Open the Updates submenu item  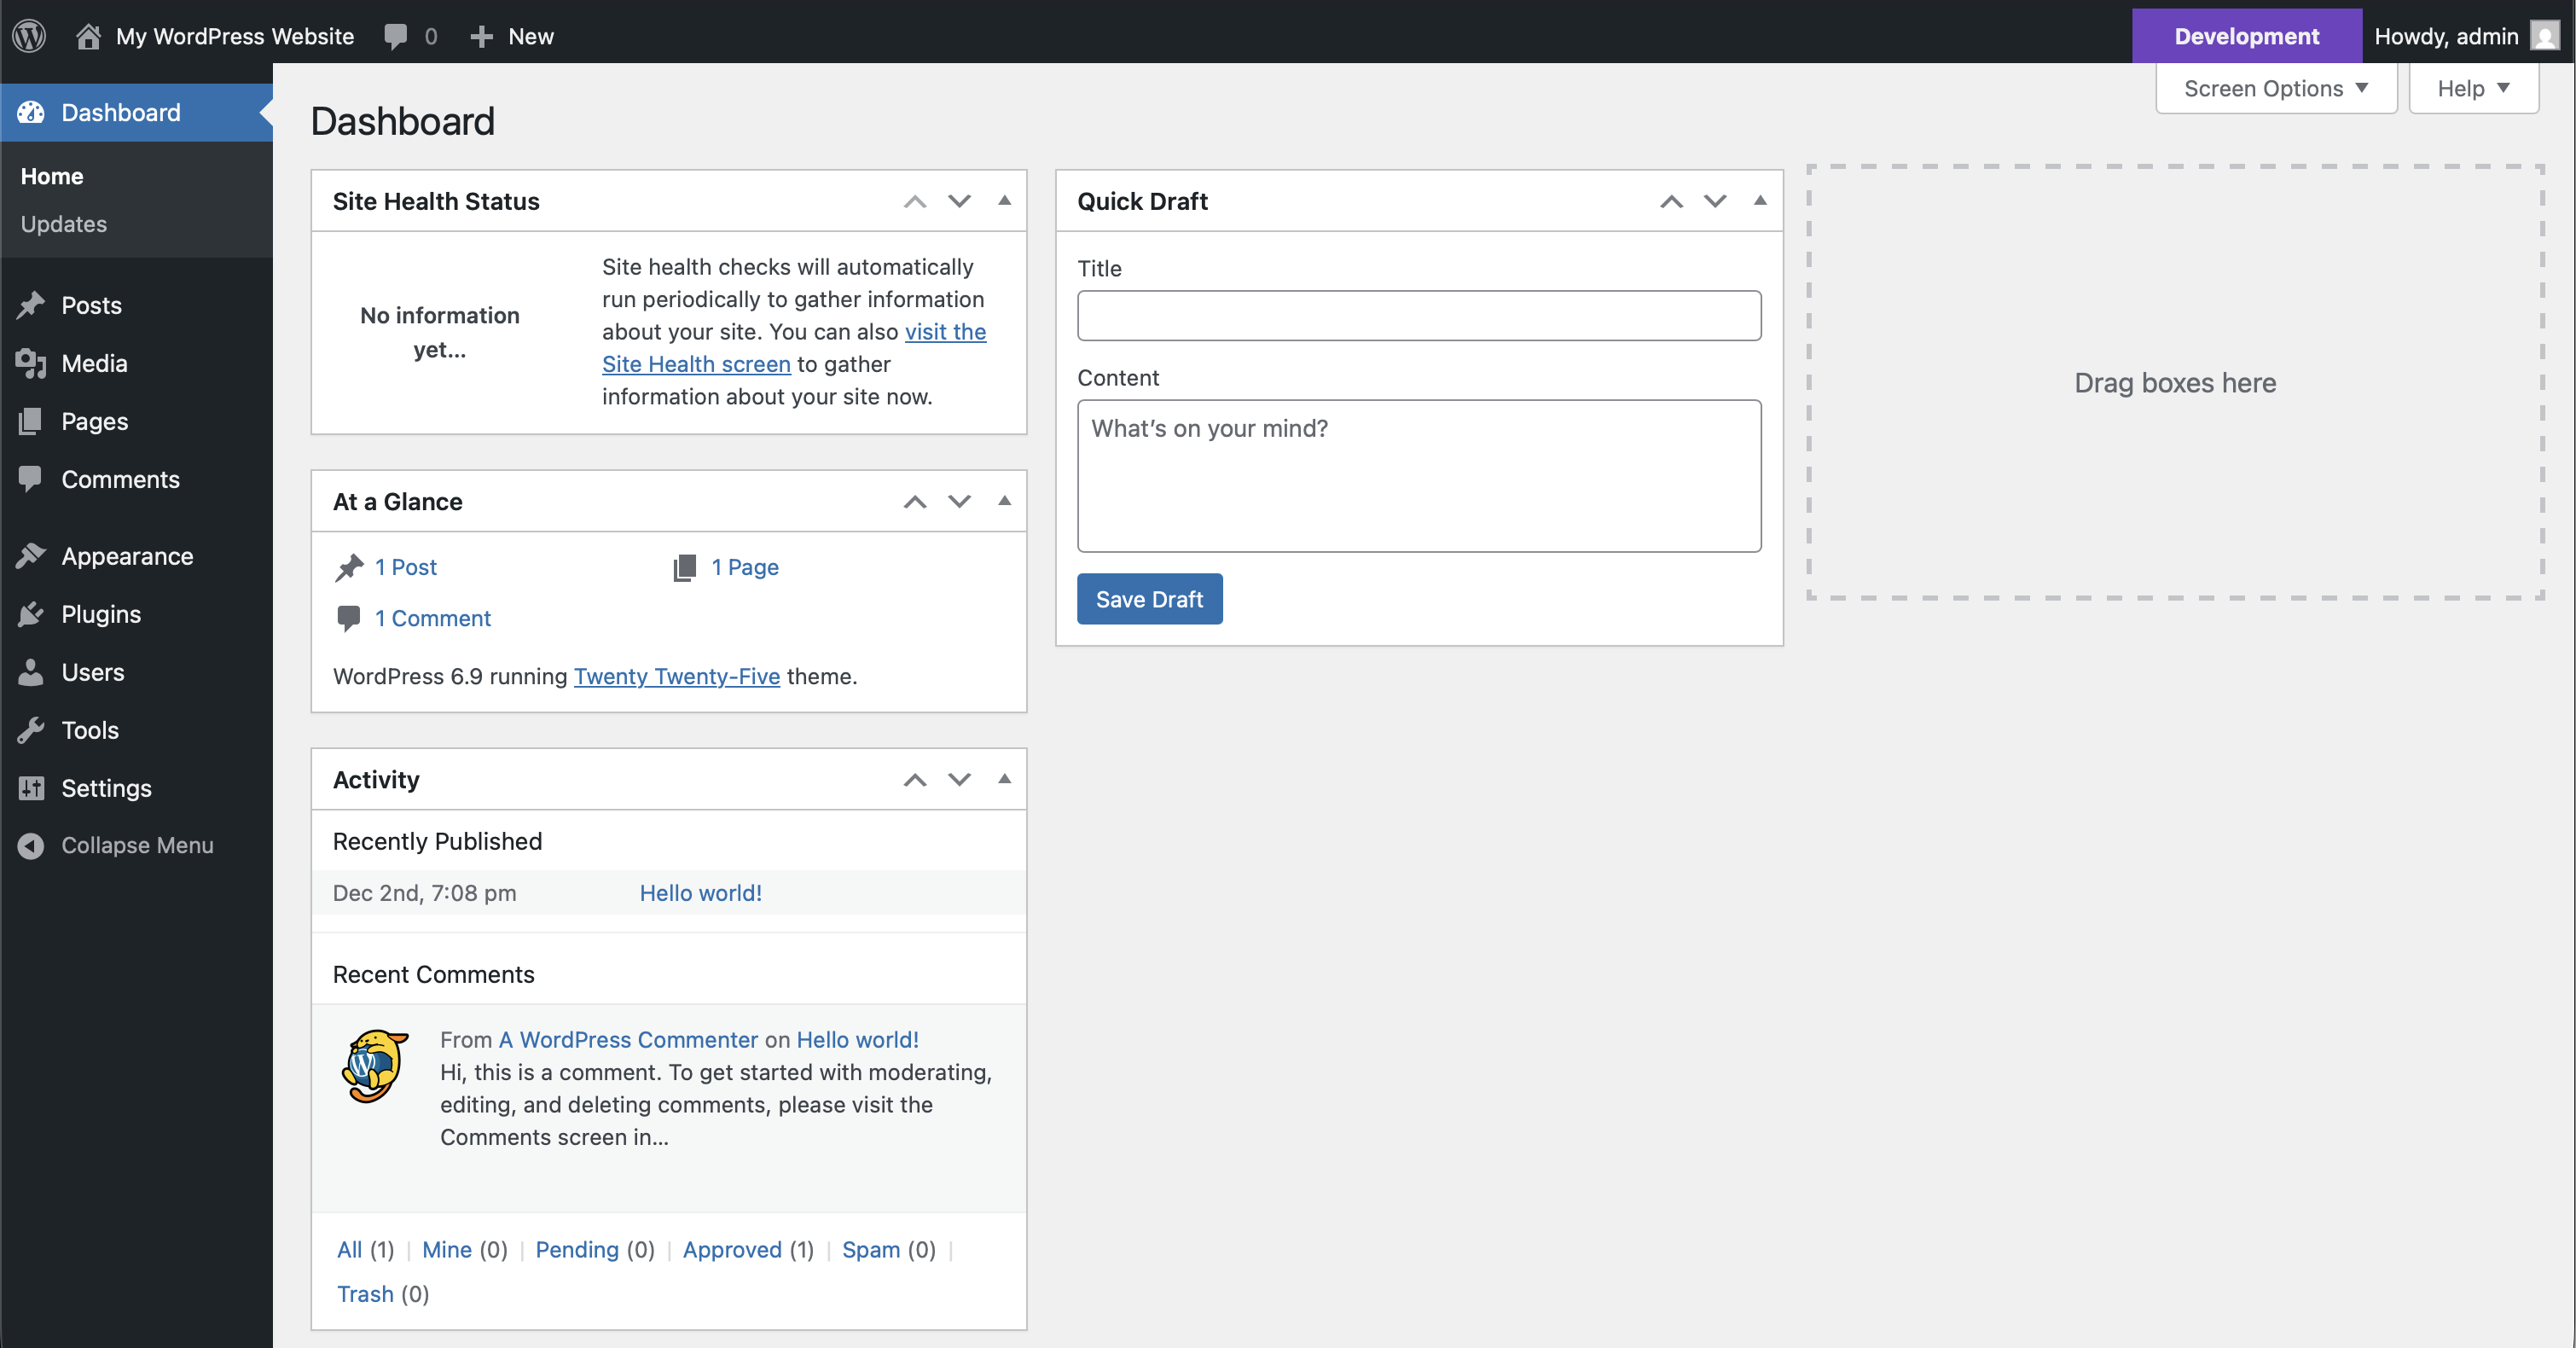click(64, 224)
